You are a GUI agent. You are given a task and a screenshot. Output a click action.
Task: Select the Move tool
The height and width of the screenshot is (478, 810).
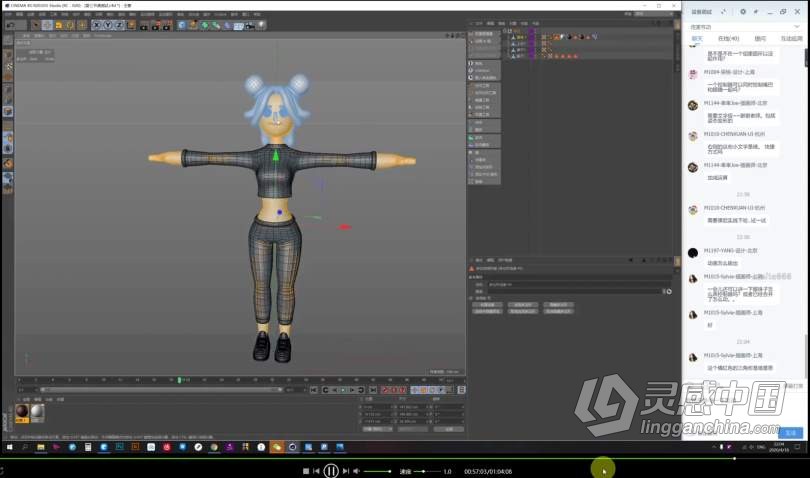tap(46, 25)
